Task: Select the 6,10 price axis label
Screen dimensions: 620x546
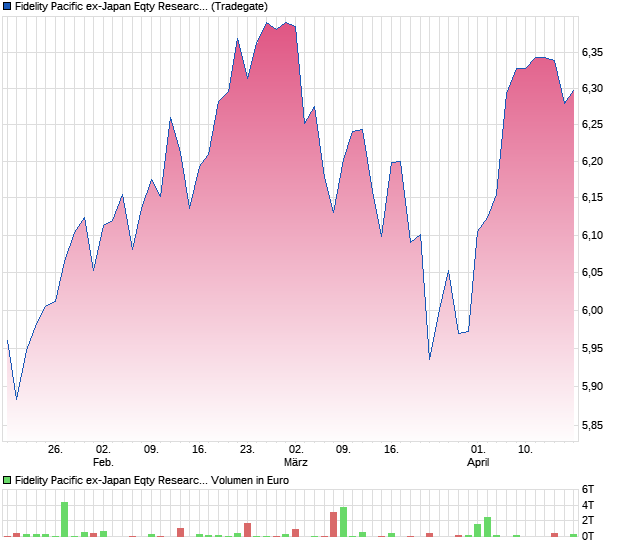Action: 592,235
